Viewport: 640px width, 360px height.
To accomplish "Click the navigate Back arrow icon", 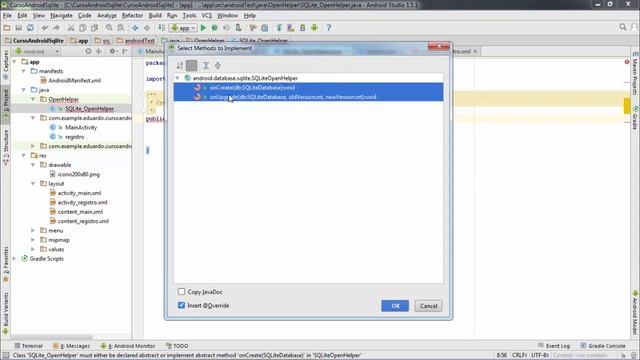I will coord(135,28).
